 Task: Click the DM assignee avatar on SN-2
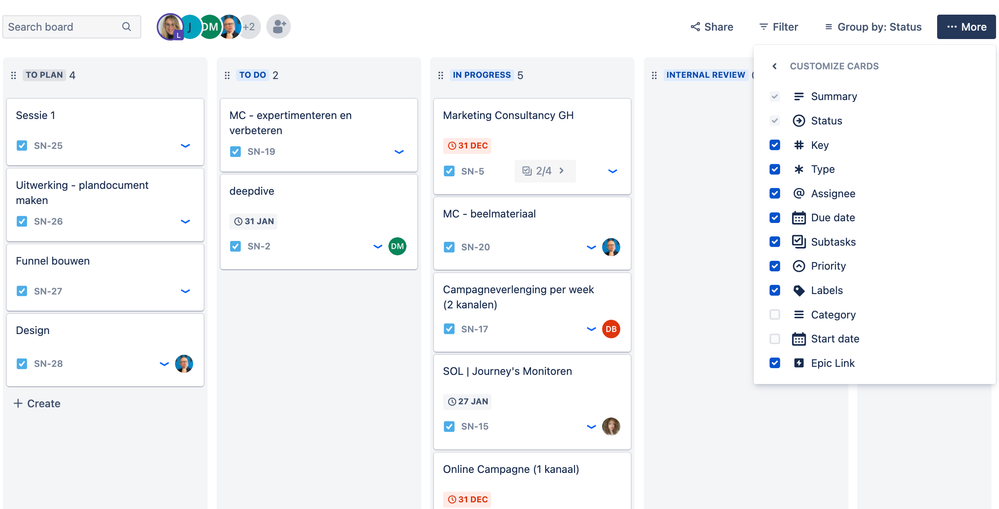[x=398, y=246]
